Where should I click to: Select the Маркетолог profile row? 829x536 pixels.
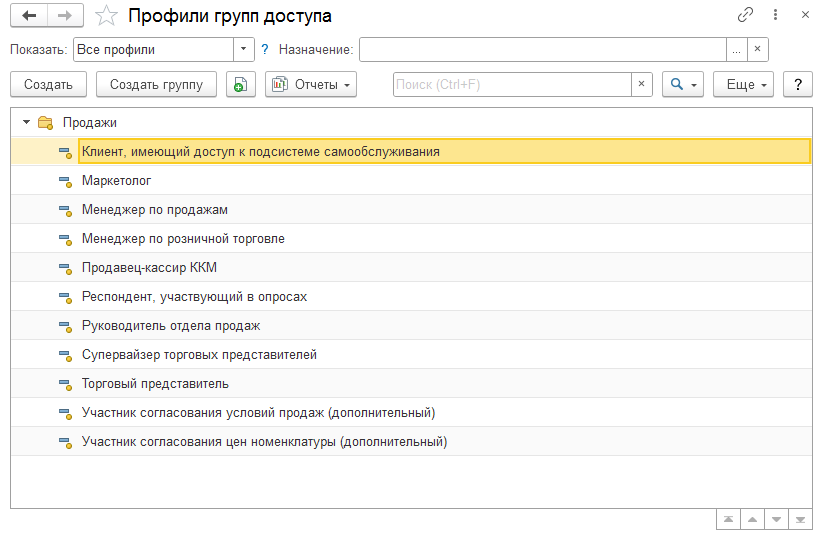click(116, 181)
